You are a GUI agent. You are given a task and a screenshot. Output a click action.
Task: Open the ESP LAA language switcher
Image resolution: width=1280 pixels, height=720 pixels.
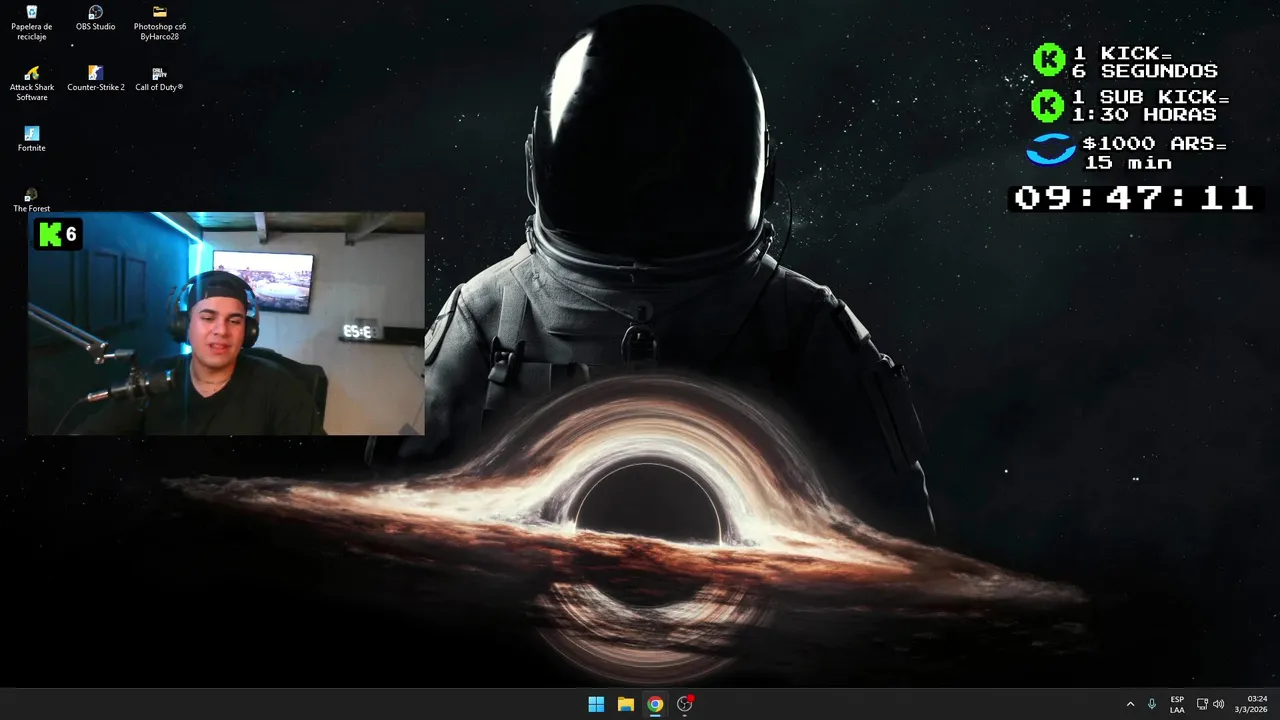tap(1177, 704)
